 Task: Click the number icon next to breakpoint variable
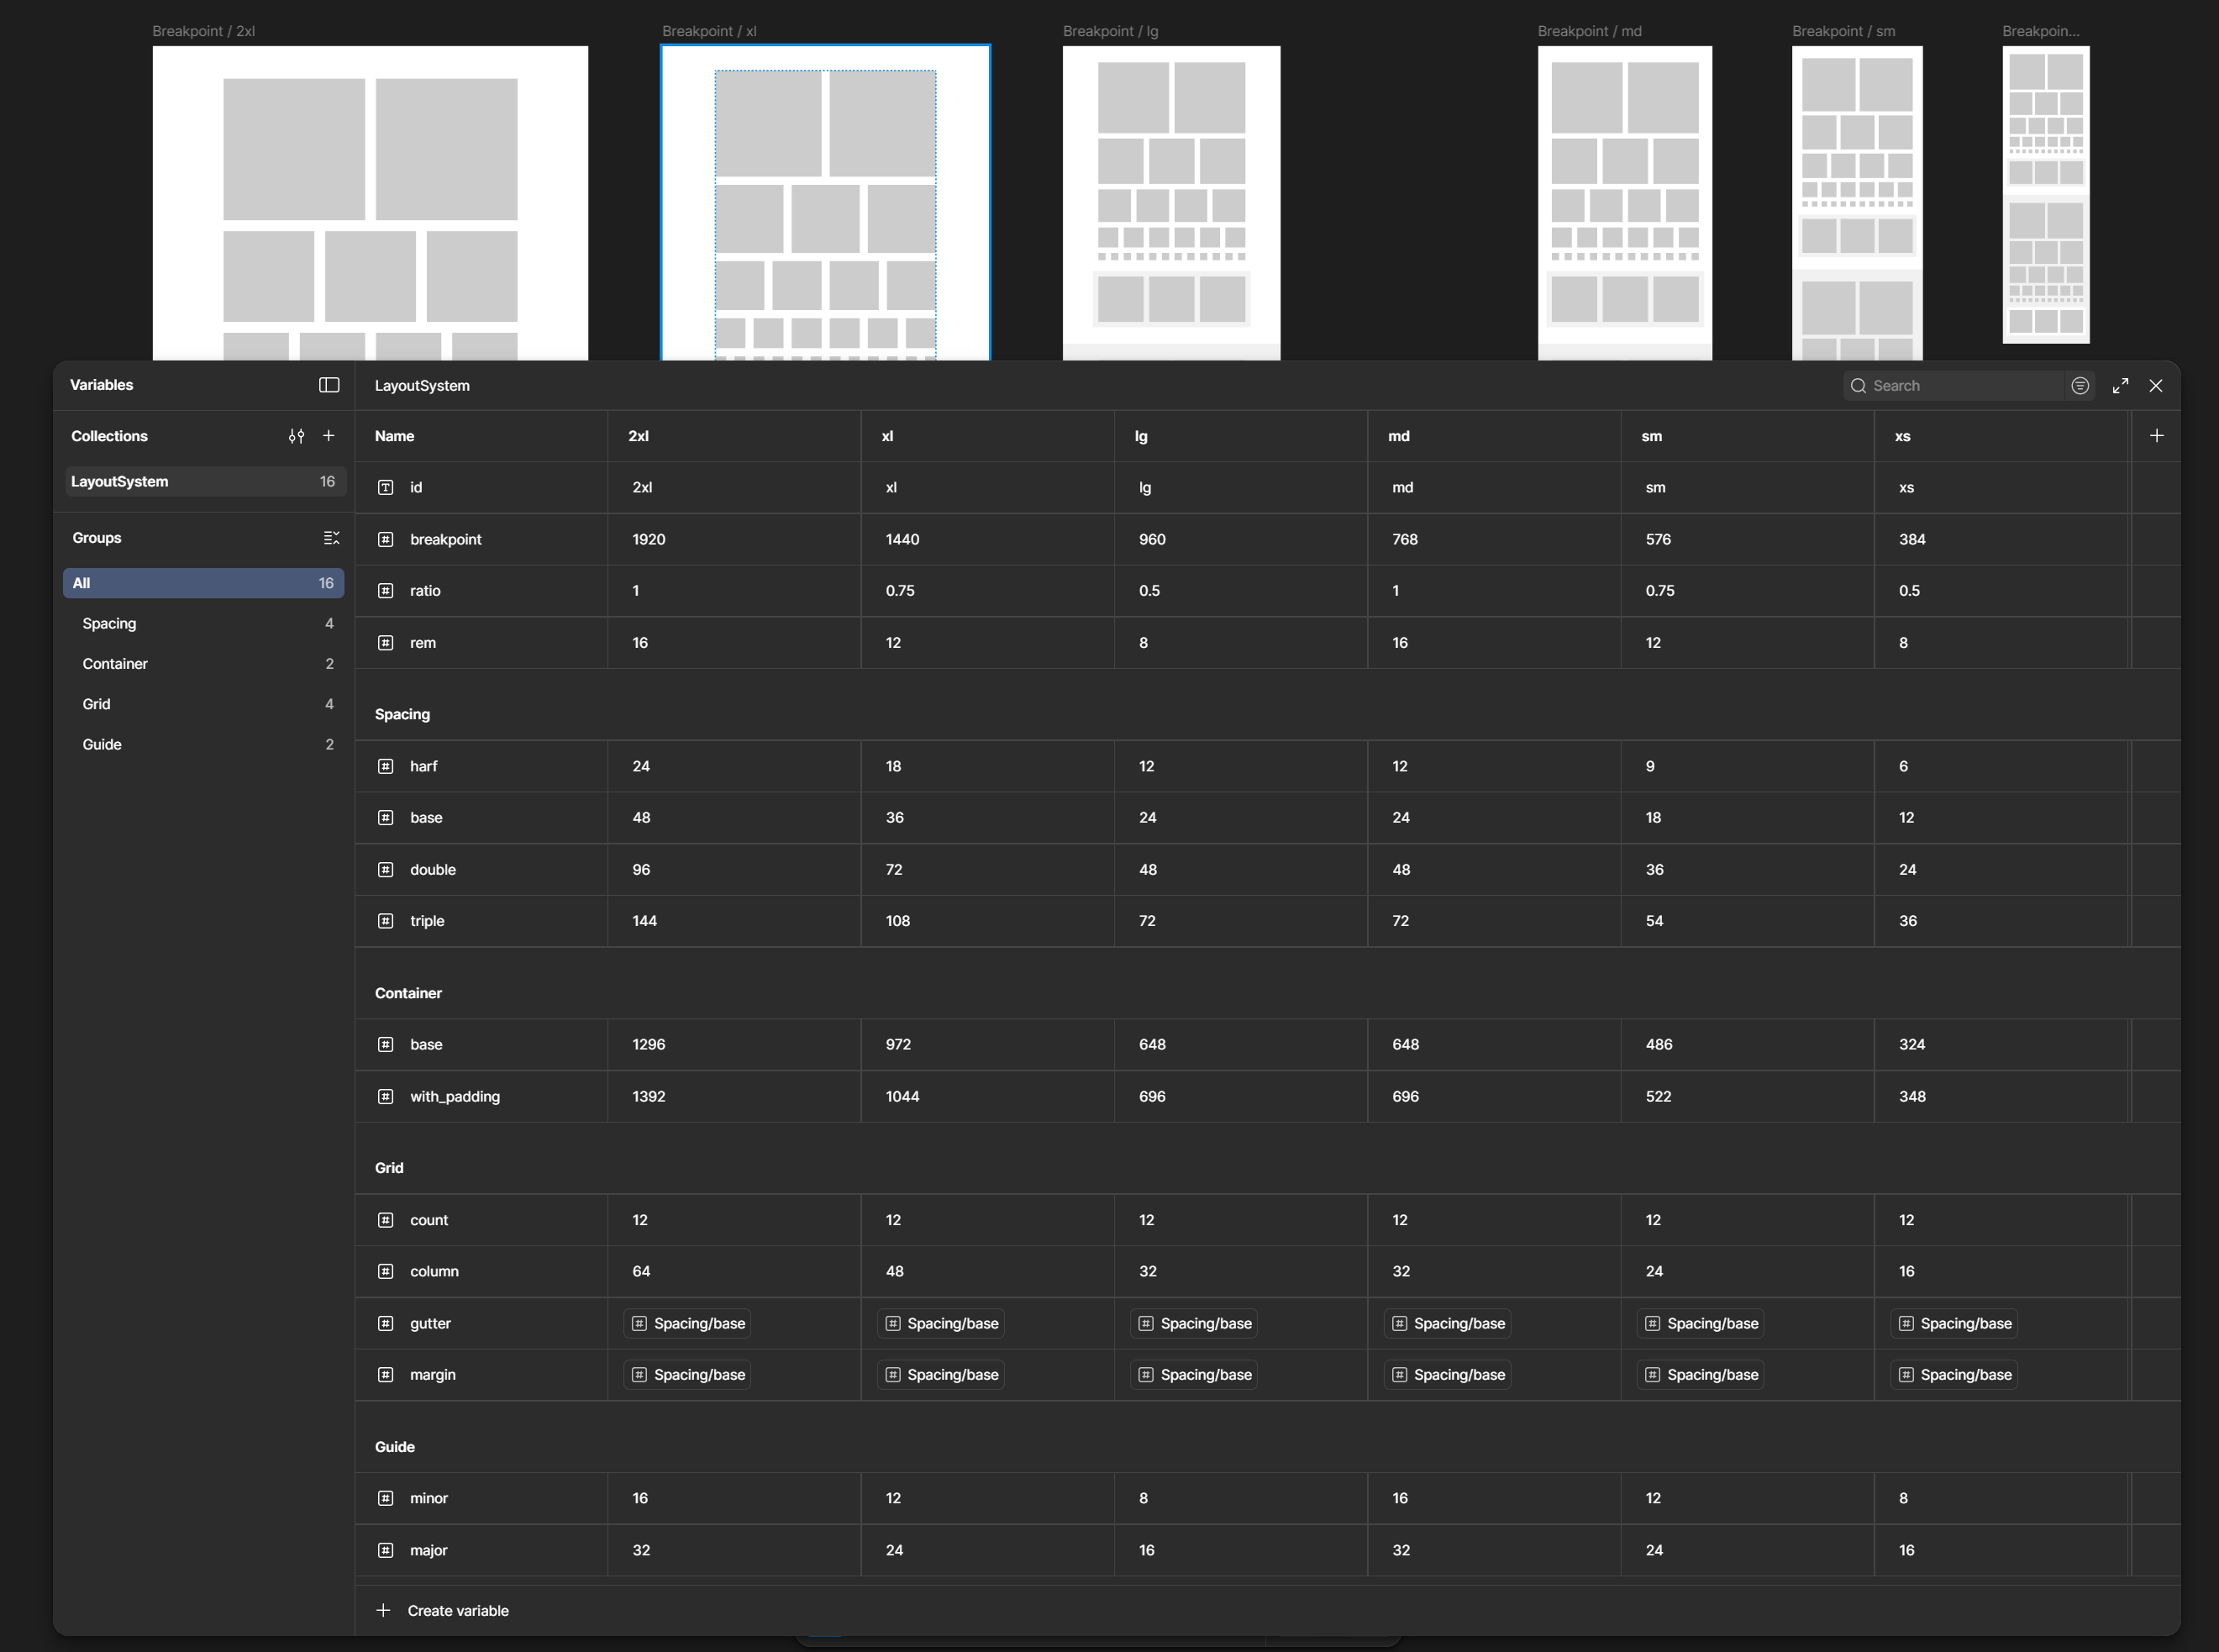pyautogui.click(x=385, y=539)
